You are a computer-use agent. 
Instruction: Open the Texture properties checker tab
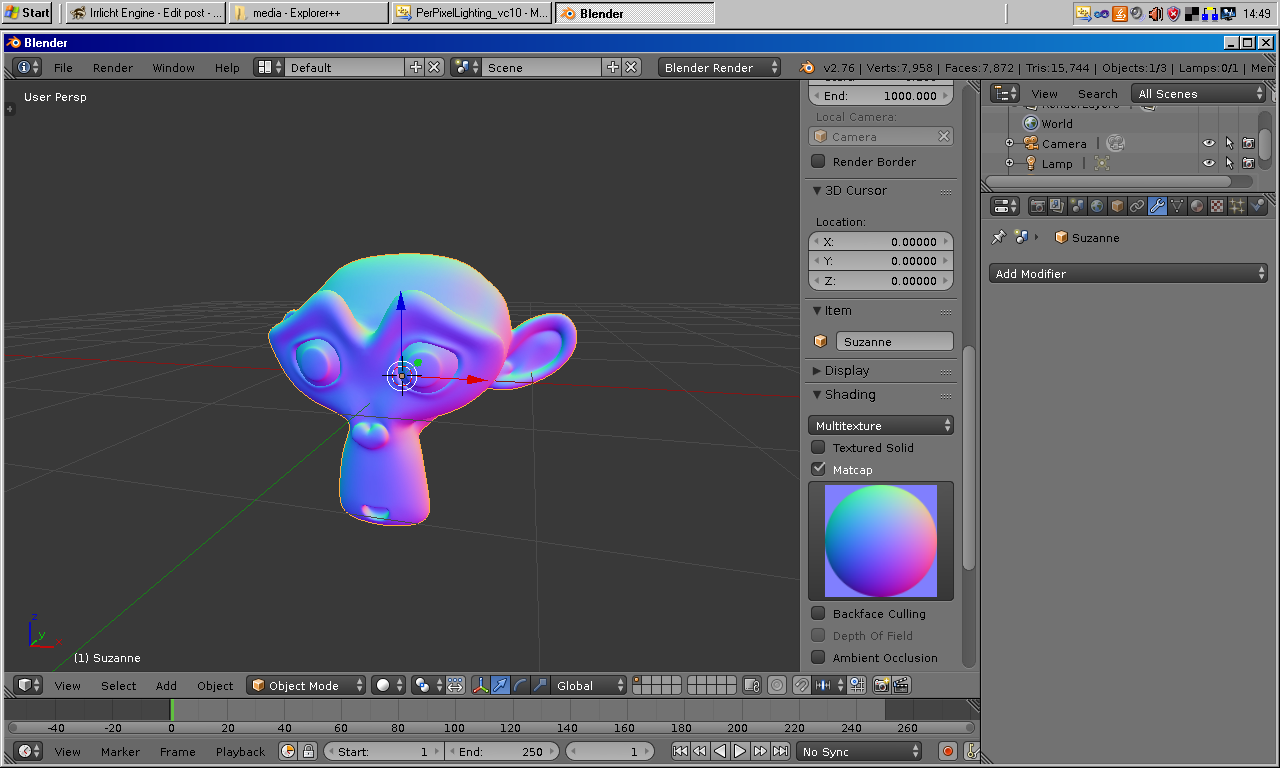pos(1217,206)
